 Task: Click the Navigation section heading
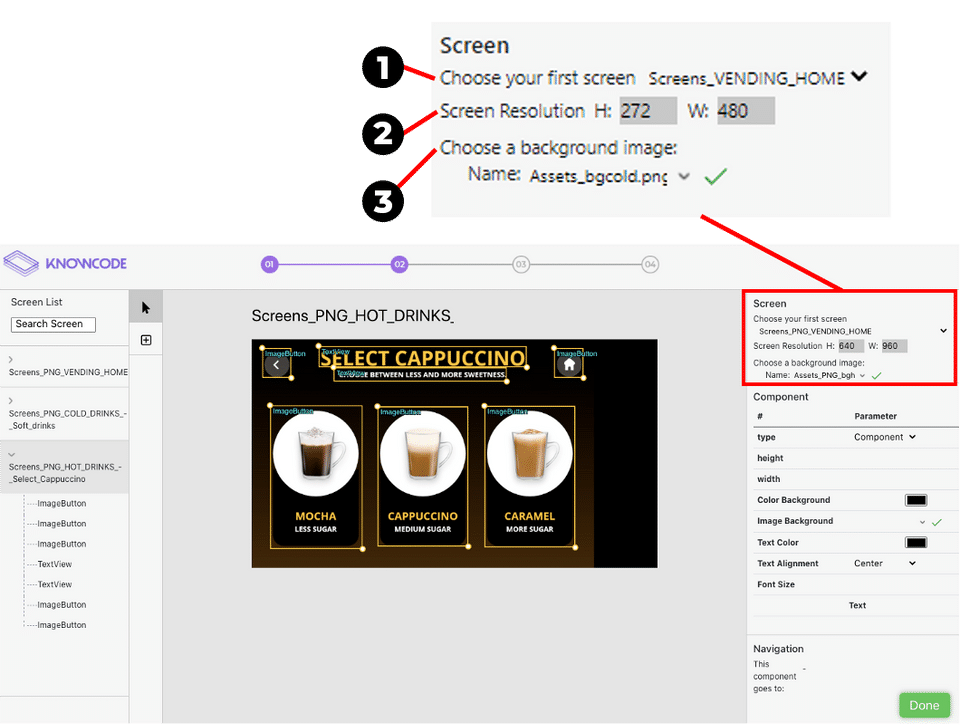(778, 648)
